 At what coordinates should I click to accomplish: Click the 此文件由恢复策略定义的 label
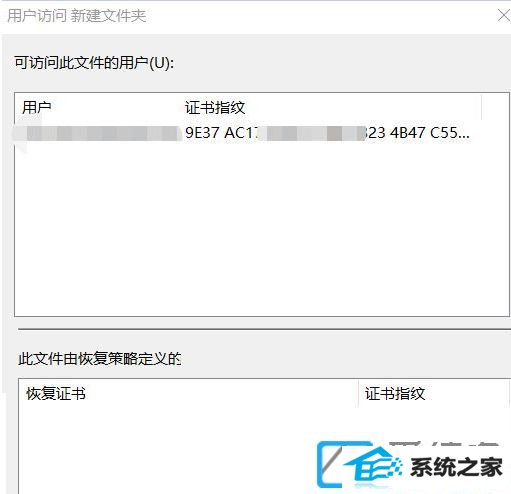99,359
